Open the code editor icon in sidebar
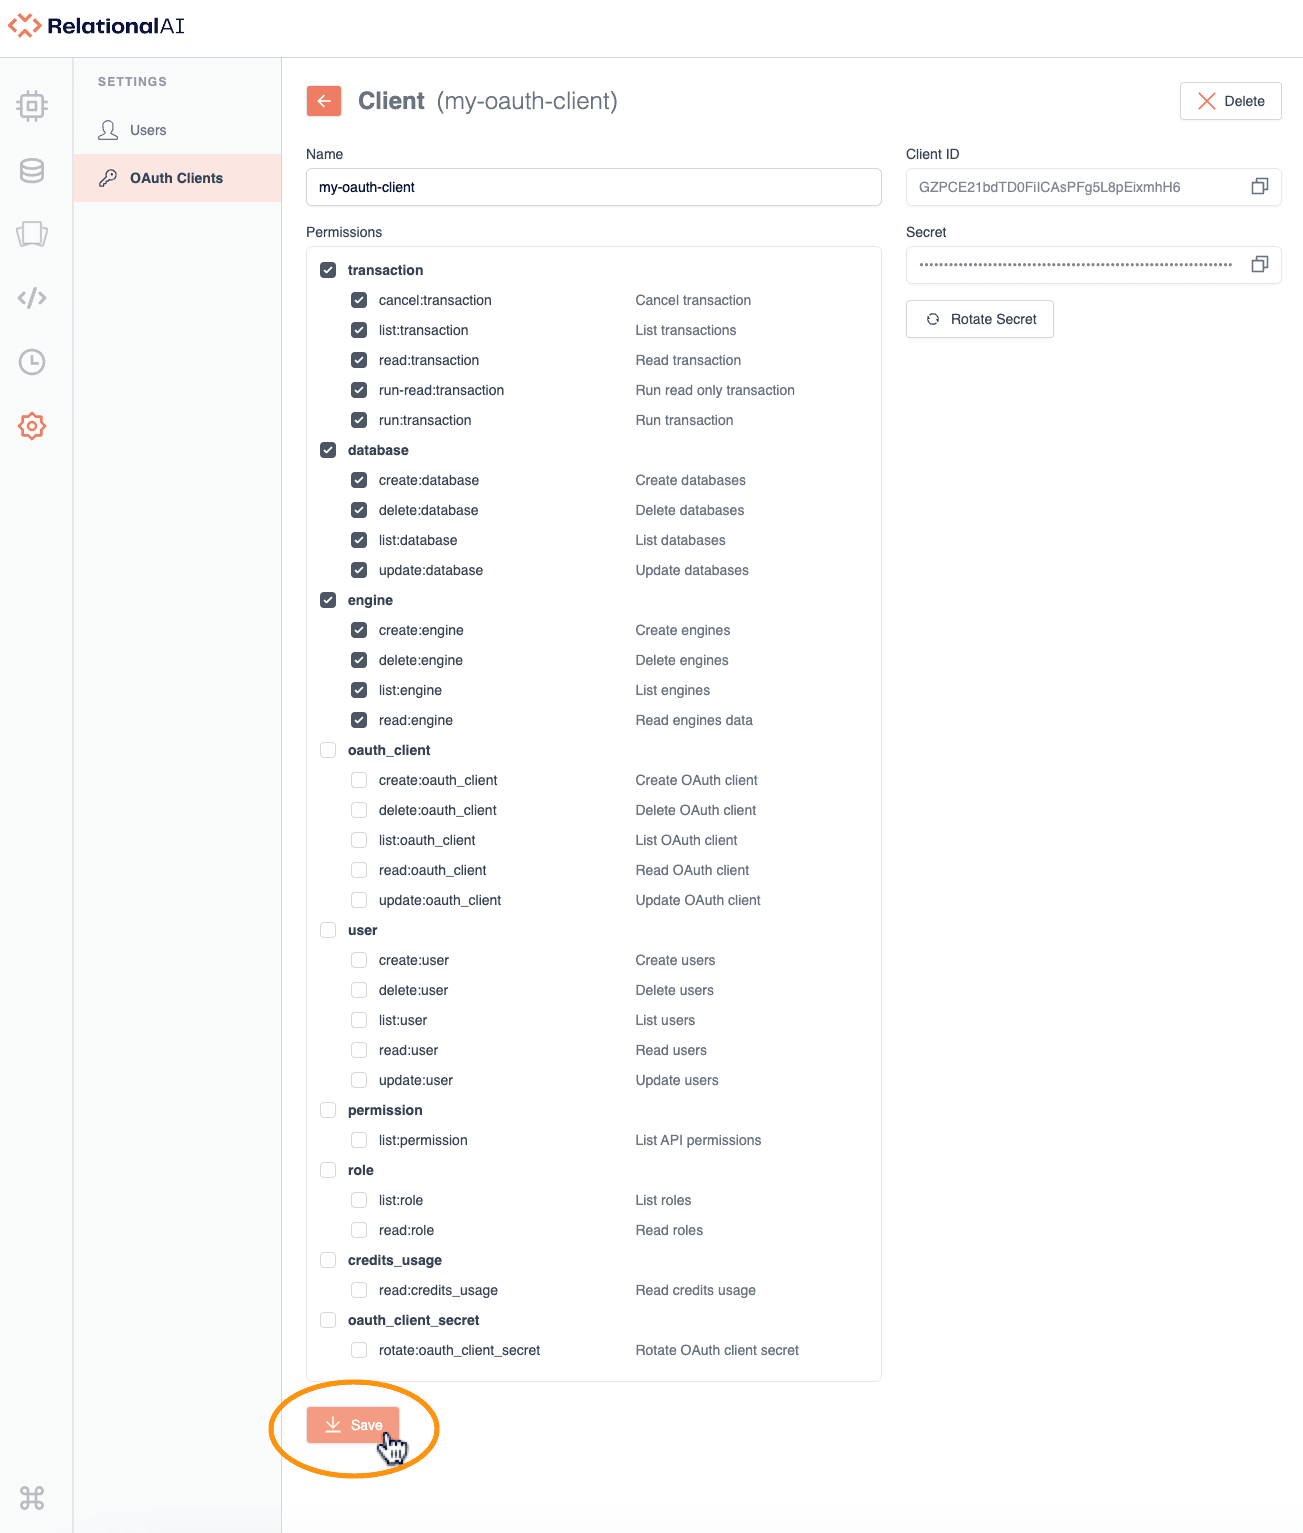Image resolution: width=1303 pixels, height=1533 pixels. [x=32, y=298]
